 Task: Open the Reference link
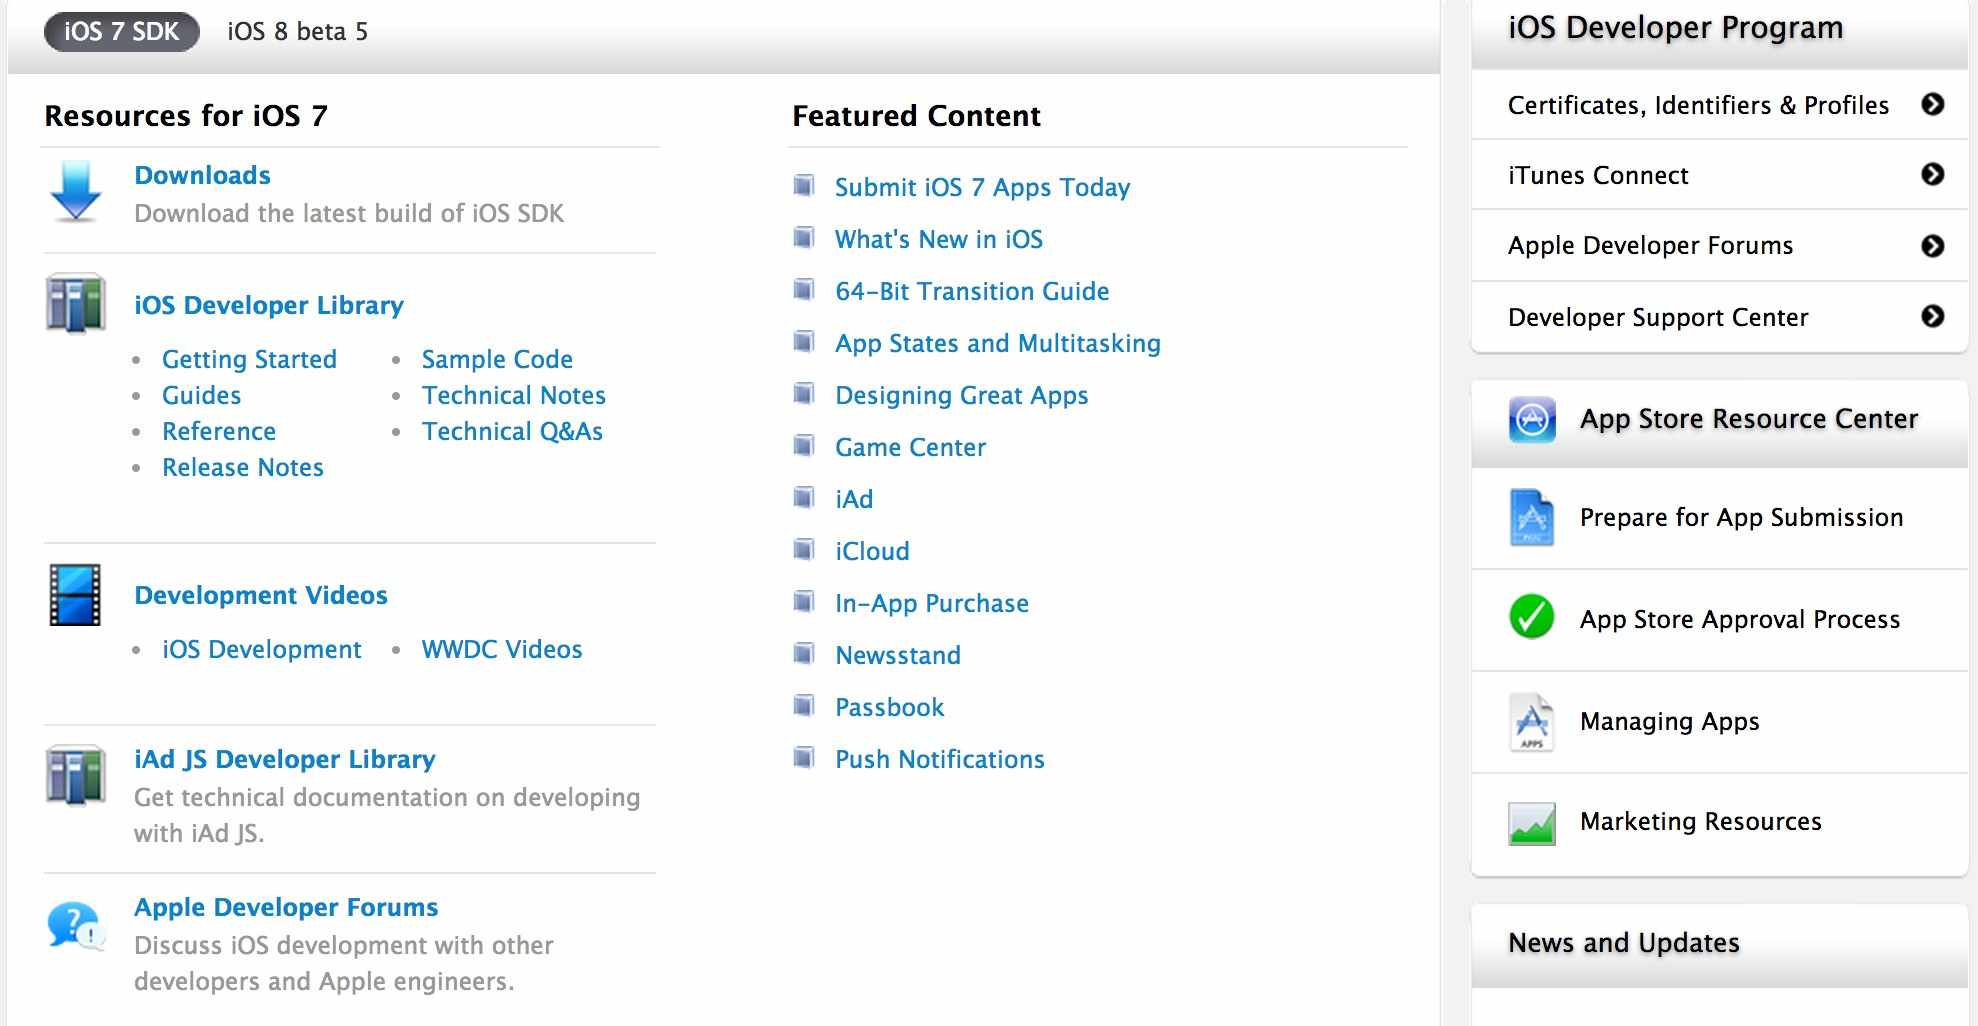(x=219, y=431)
